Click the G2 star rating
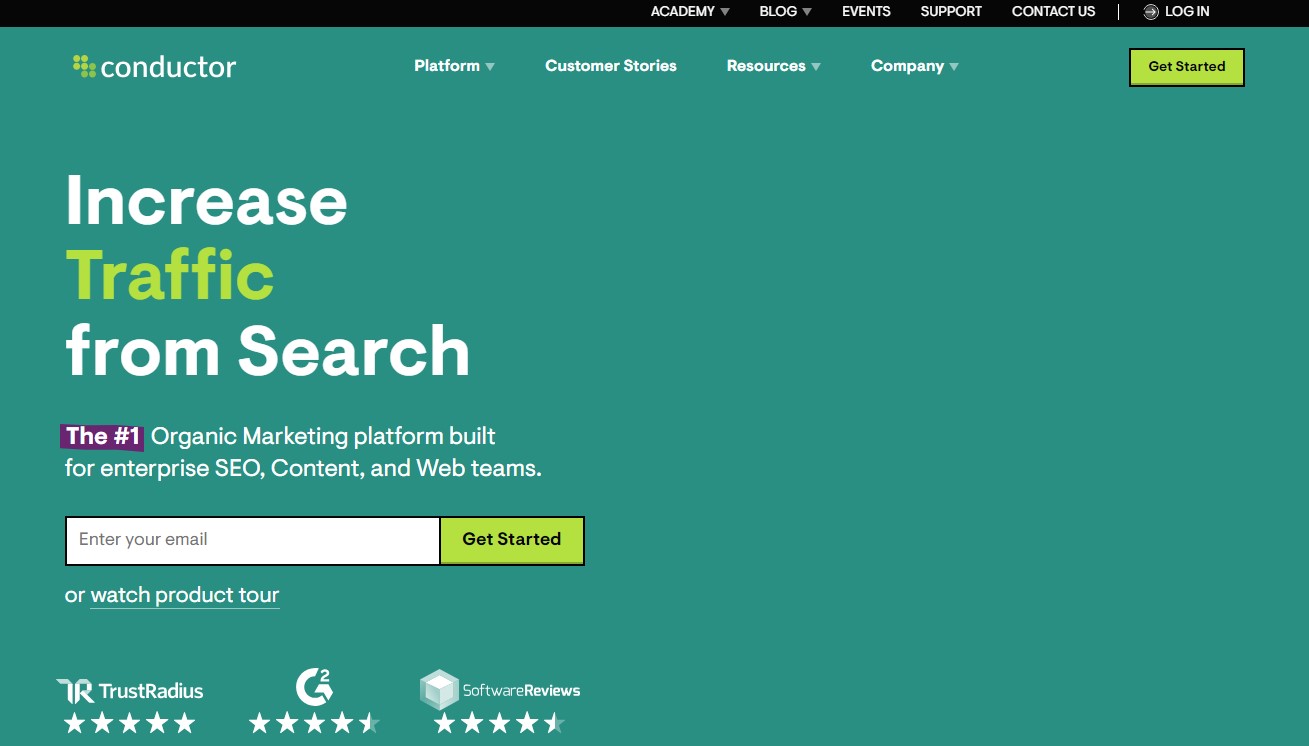The width and height of the screenshot is (1309, 746). (314, 723)
